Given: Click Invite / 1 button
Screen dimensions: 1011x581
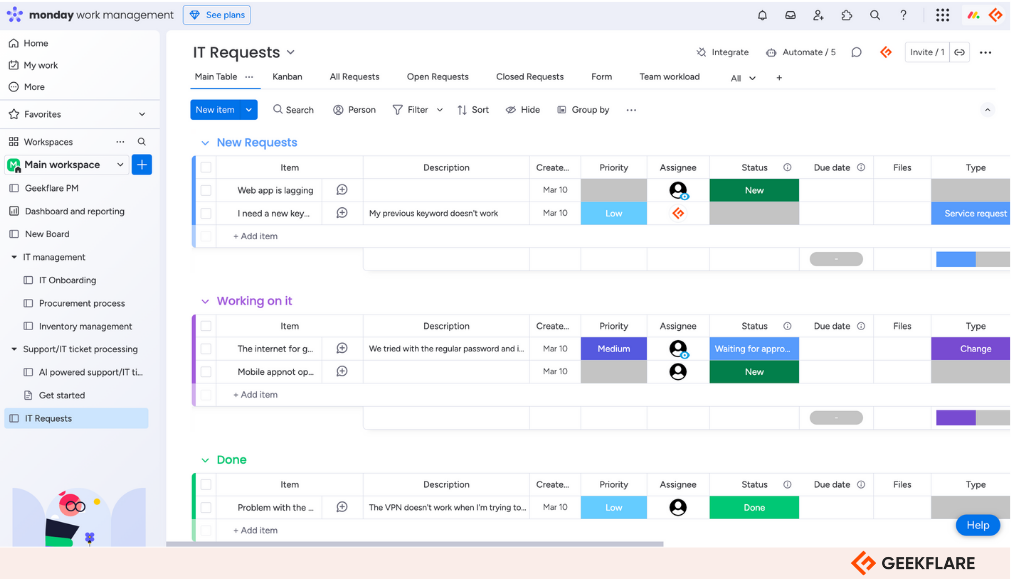Looking at the screenshot, I should 927,52.
